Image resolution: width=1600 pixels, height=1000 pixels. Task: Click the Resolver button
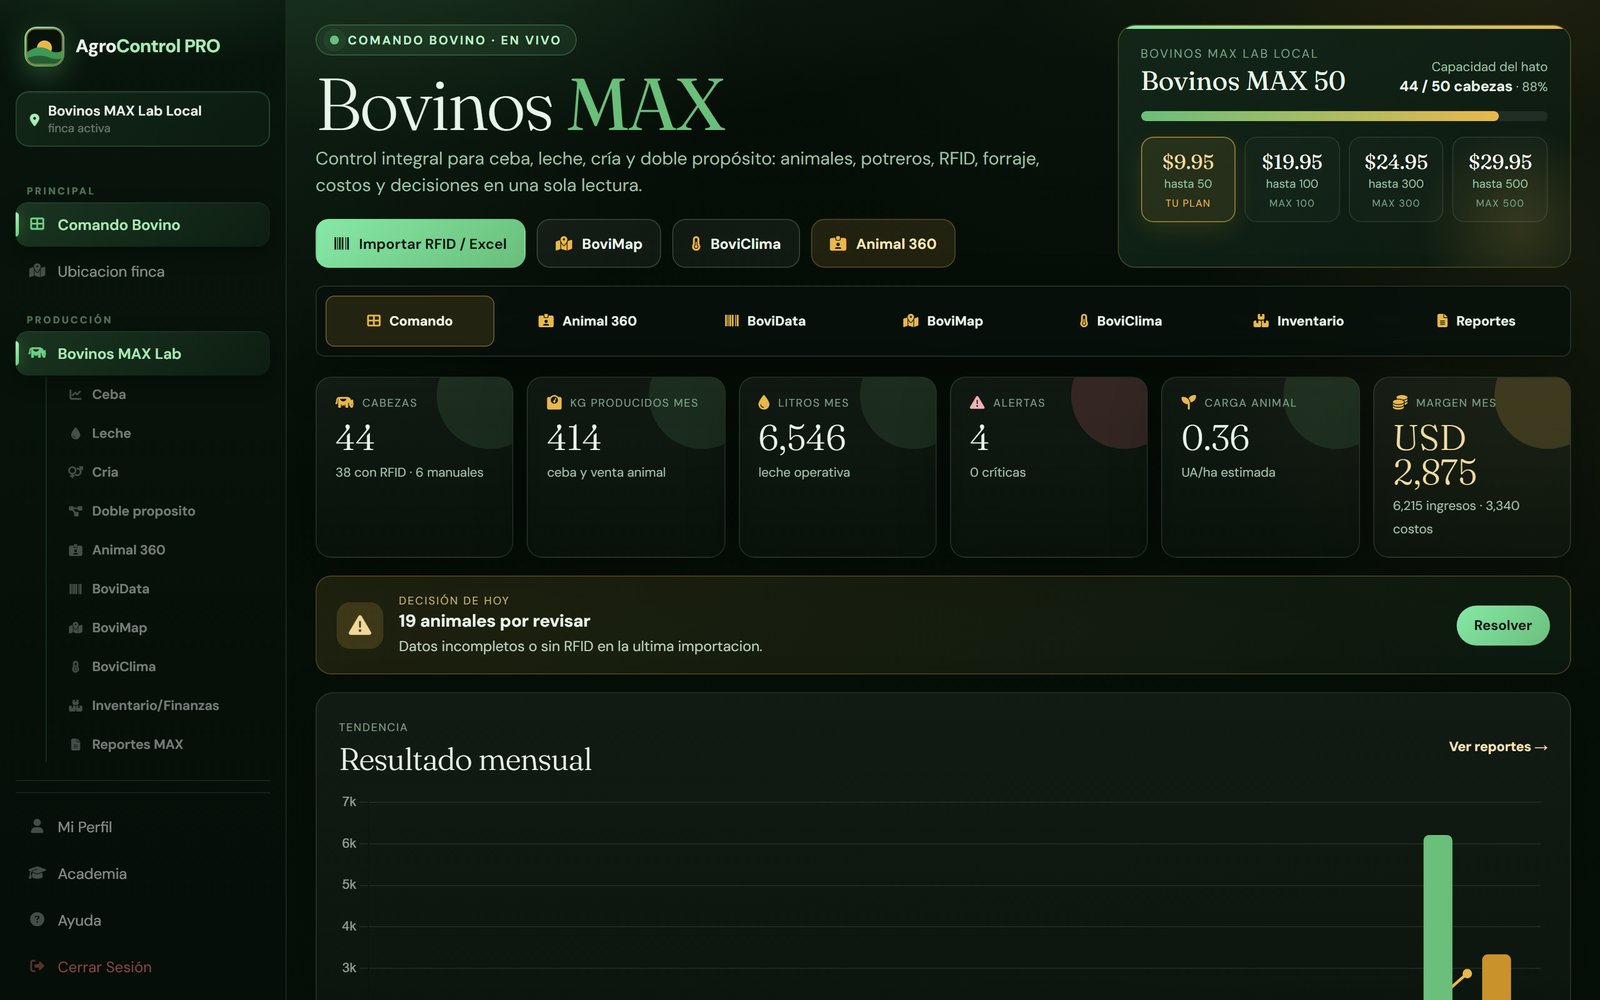tap(1502, 625)
